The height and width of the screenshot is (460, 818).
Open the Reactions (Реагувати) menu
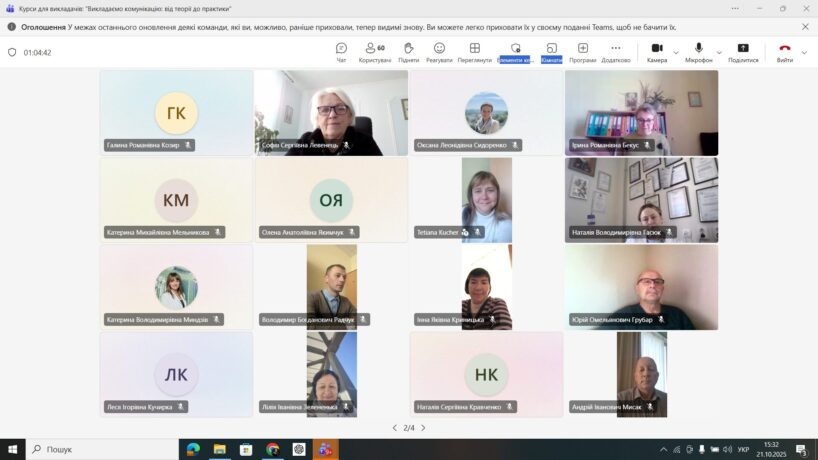tap(439, 51)
